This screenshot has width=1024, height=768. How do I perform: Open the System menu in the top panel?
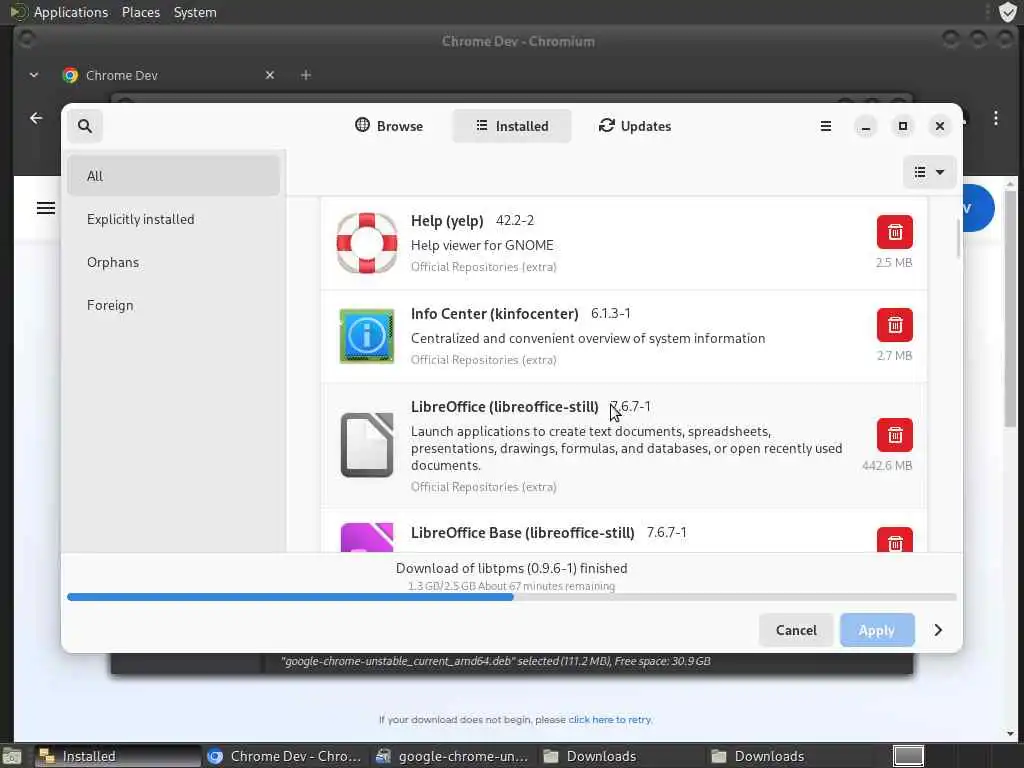pos(195,12)
